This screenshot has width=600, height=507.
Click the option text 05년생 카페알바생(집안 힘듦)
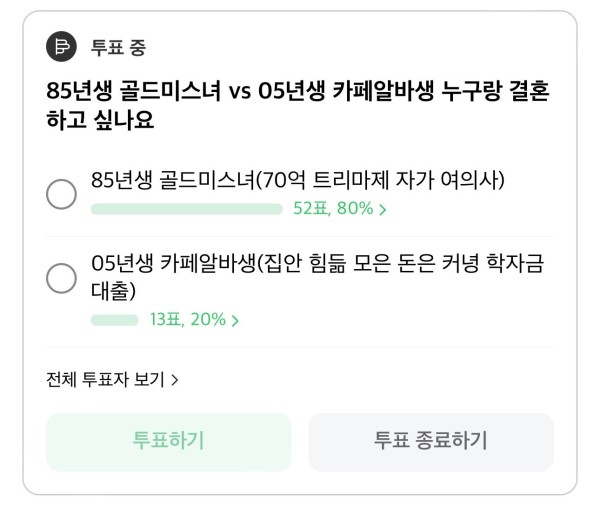[318, 264]
